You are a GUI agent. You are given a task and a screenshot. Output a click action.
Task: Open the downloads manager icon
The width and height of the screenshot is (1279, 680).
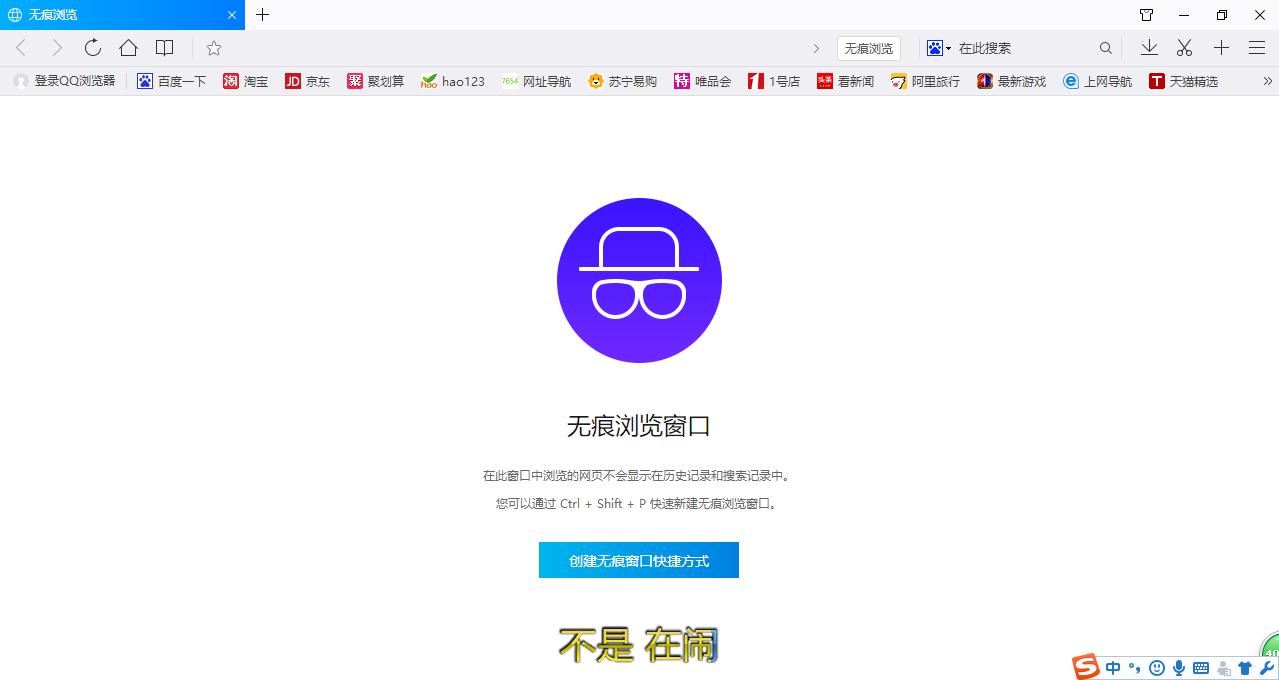pos(1149,47)
